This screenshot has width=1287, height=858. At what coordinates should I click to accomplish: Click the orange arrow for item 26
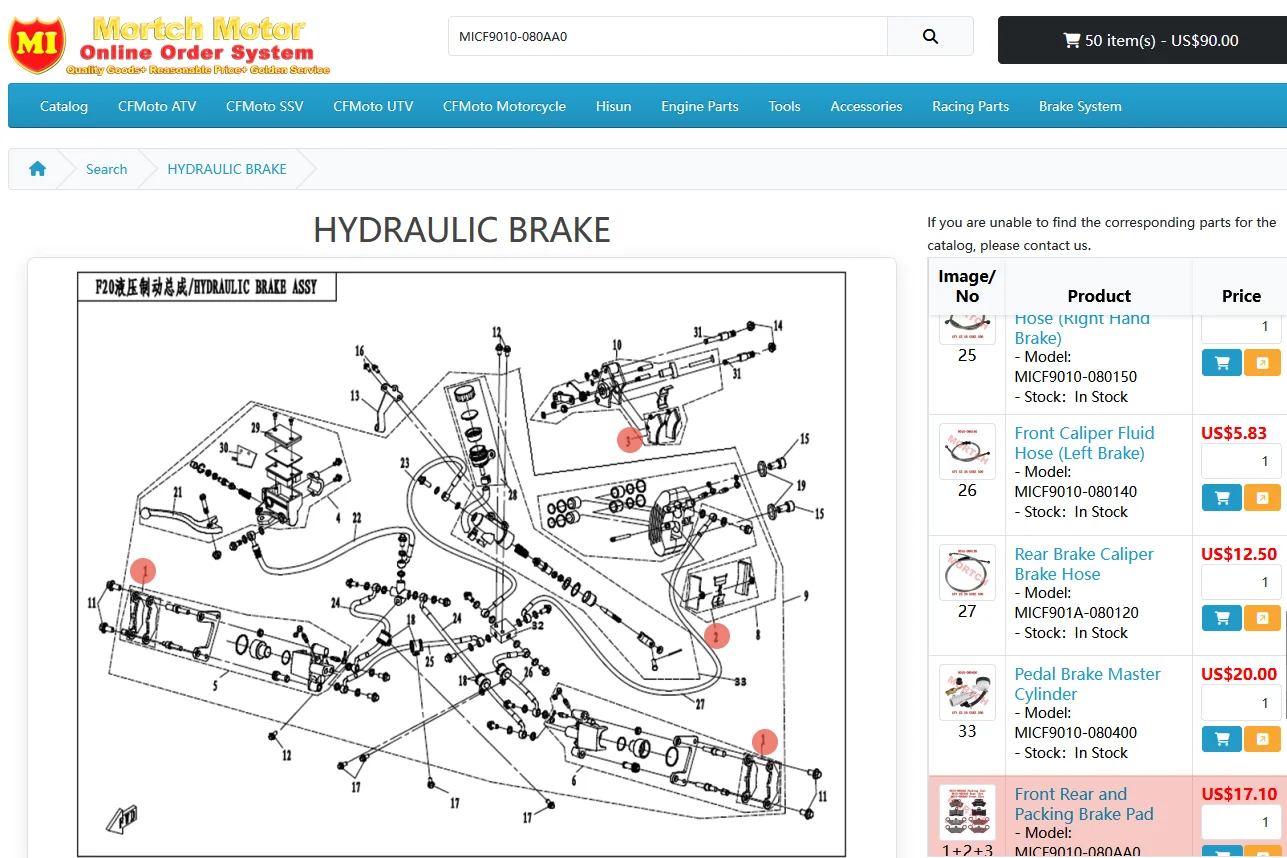click(1262, 497)
